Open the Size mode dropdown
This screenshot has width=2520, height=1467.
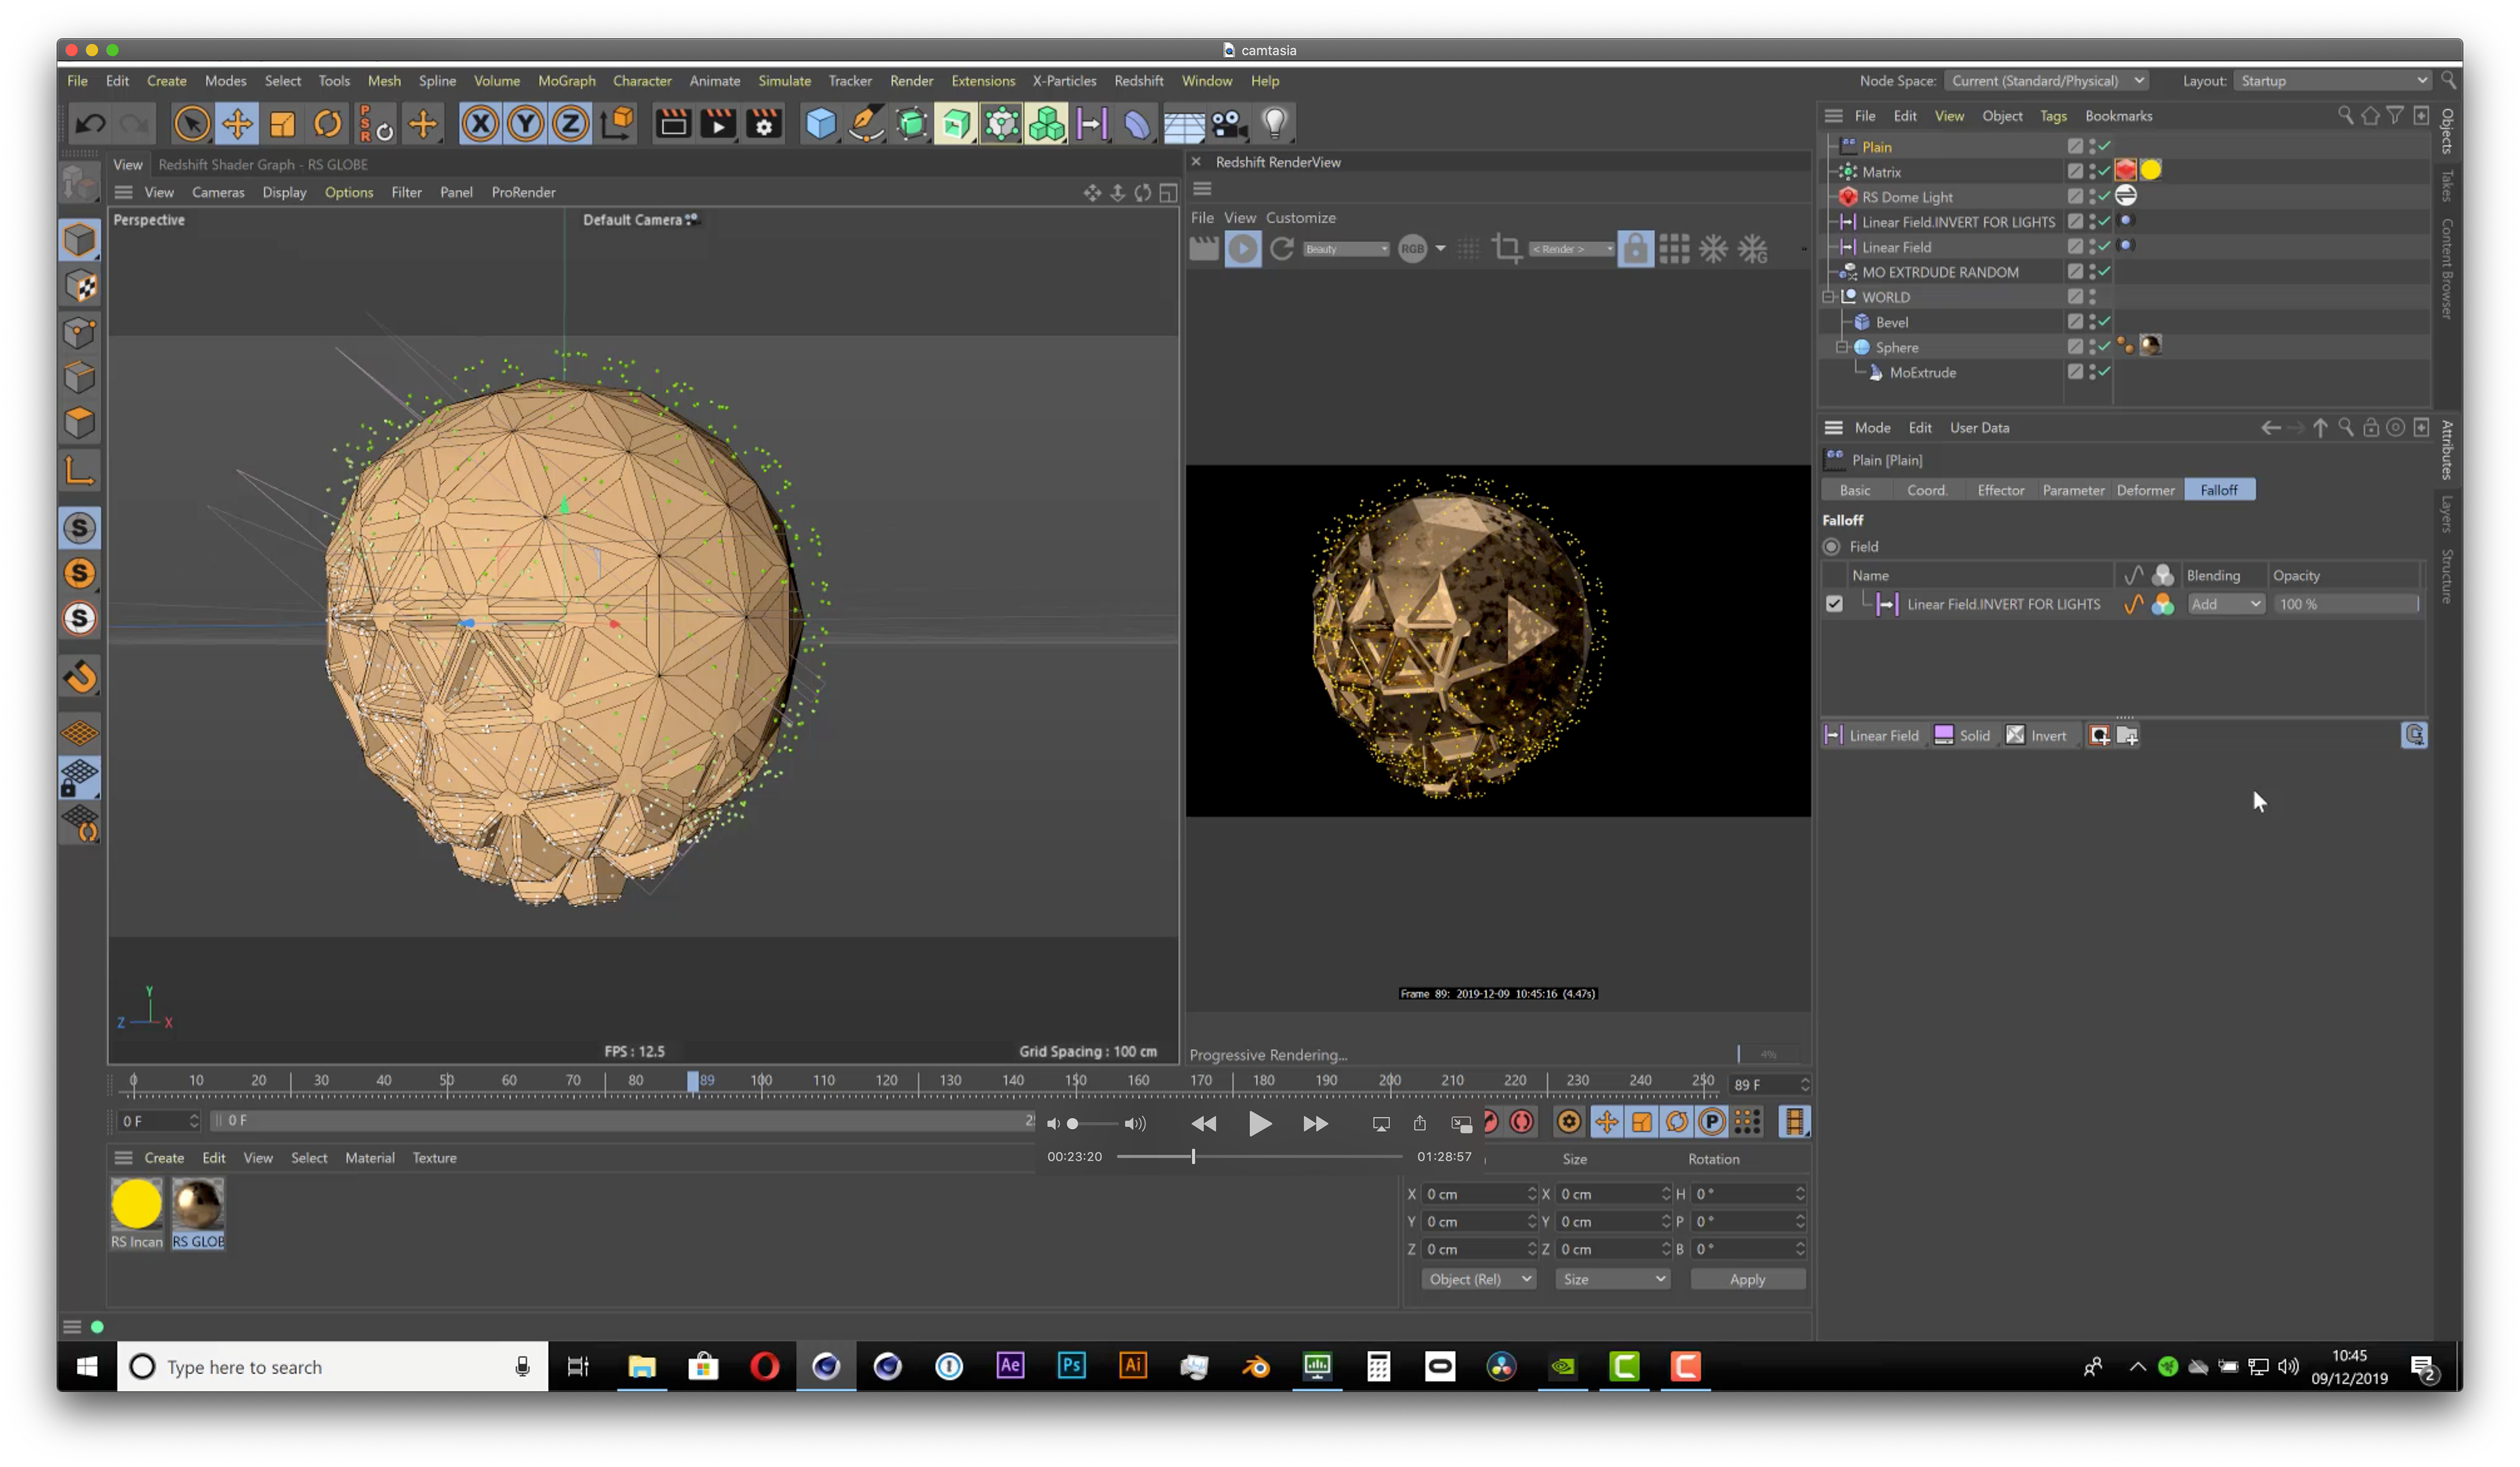1612,1280
